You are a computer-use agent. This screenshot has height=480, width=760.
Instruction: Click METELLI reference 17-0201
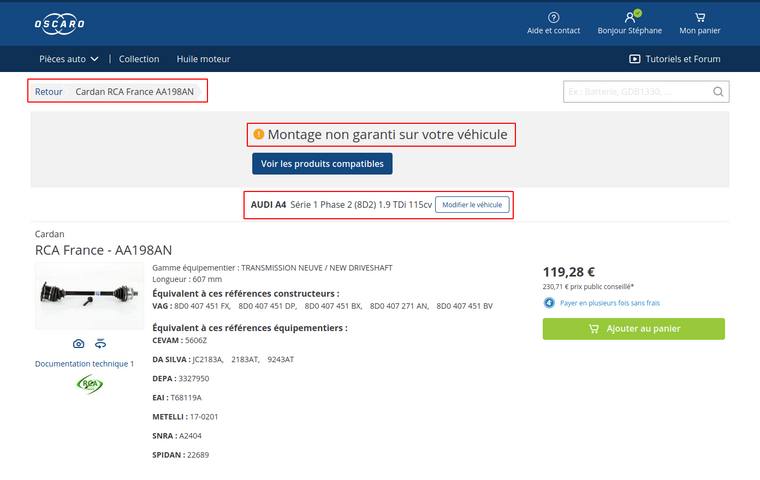204,416
